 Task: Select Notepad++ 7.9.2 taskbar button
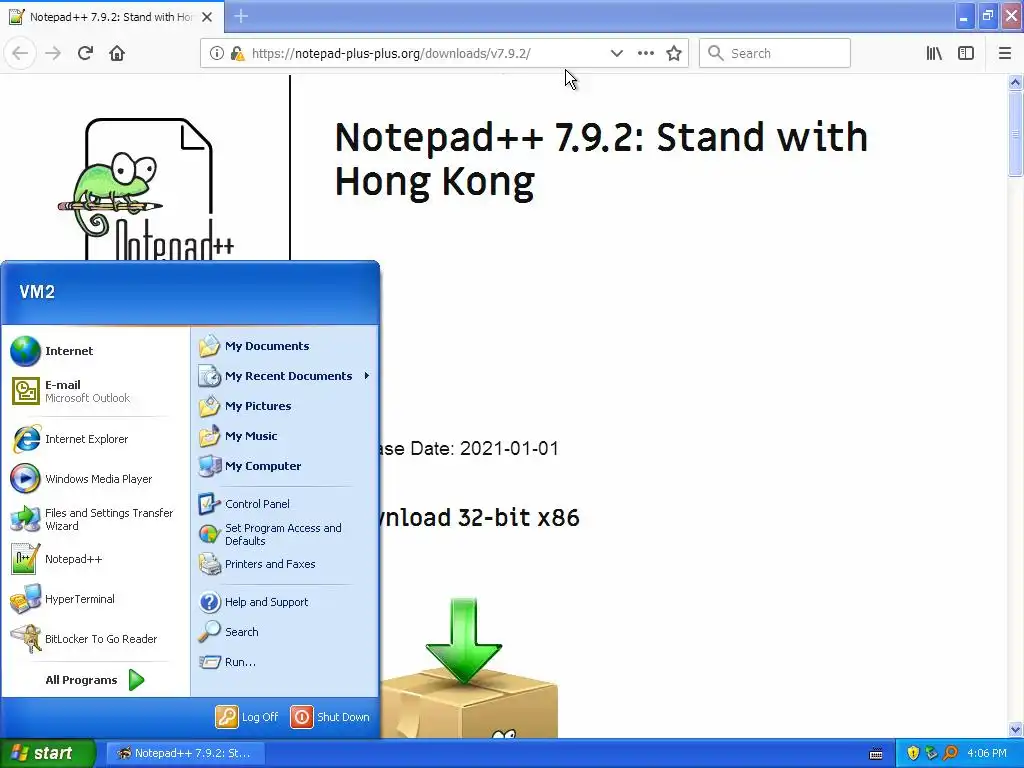point(185,753)
